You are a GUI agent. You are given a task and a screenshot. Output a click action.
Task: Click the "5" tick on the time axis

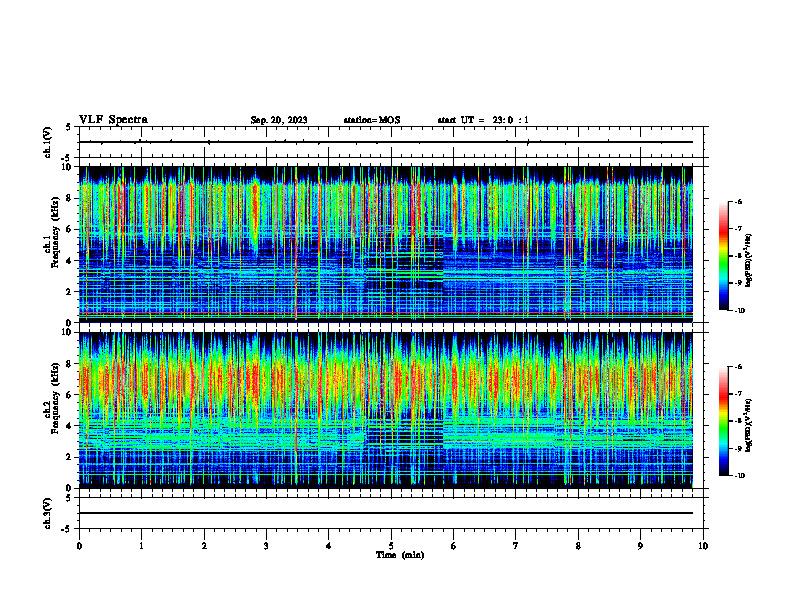(391, 546)
